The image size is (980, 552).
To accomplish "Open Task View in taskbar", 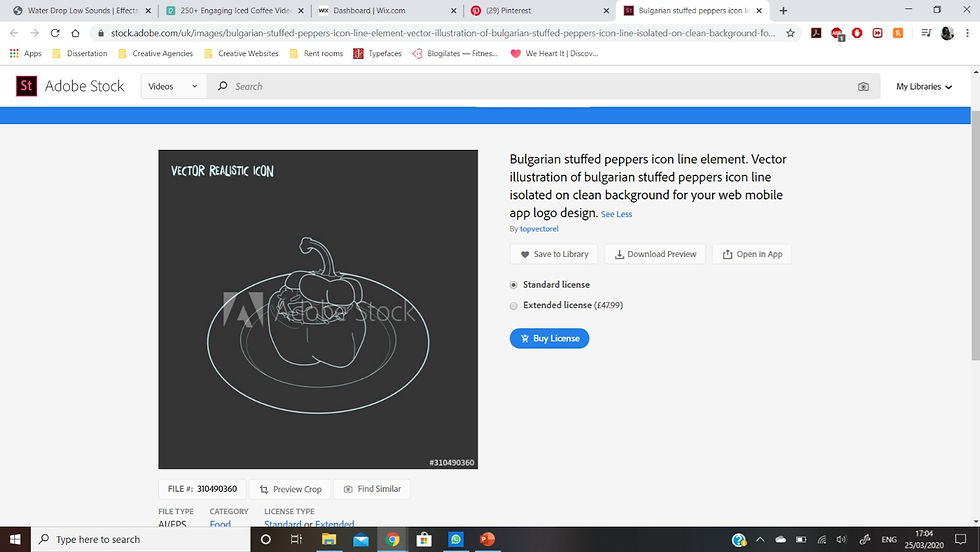I will point(296,539).
